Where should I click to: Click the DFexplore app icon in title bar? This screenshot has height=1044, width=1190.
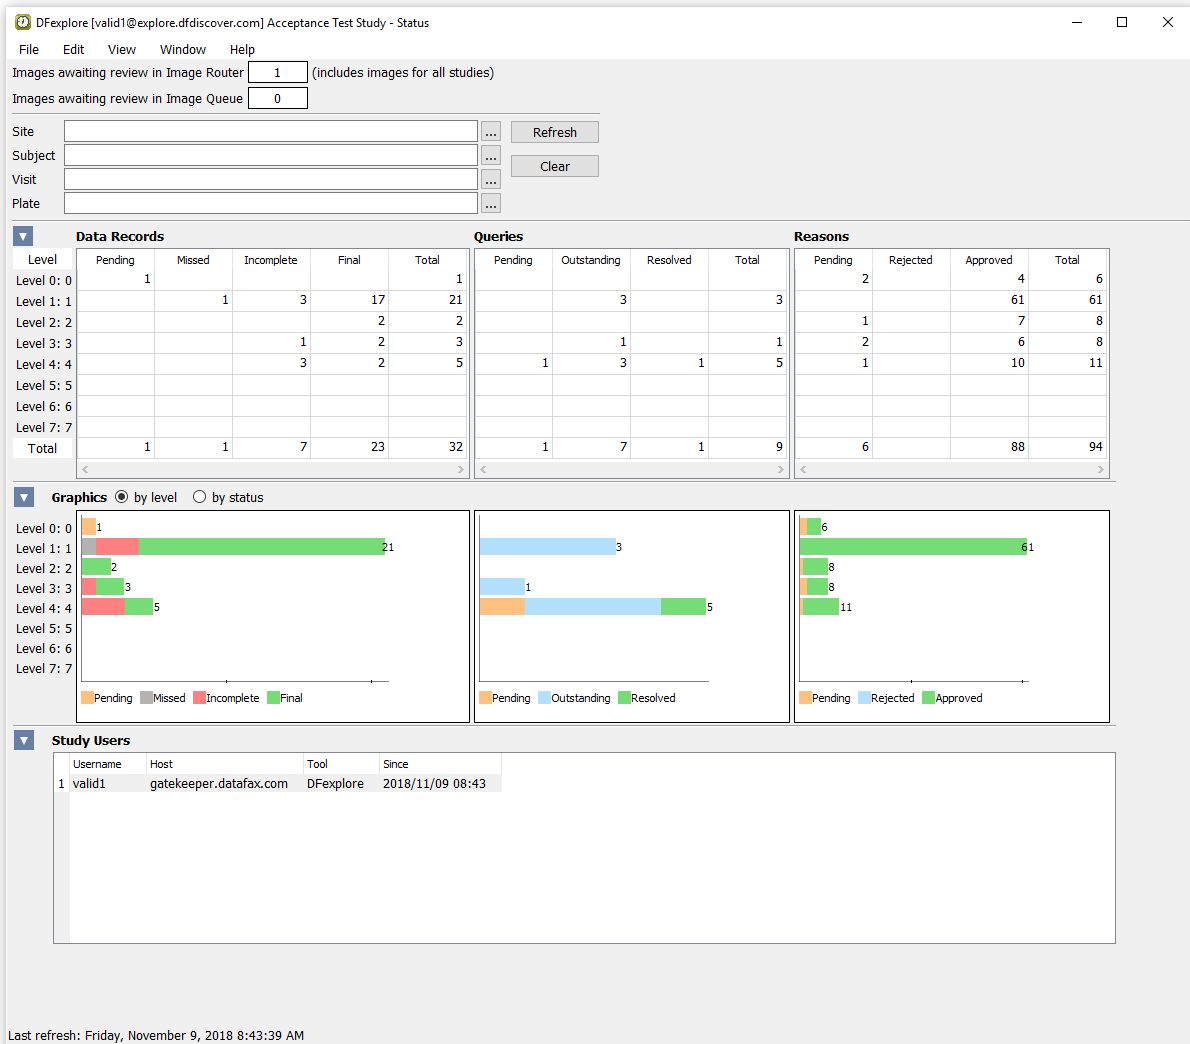[x=22, y=22]
